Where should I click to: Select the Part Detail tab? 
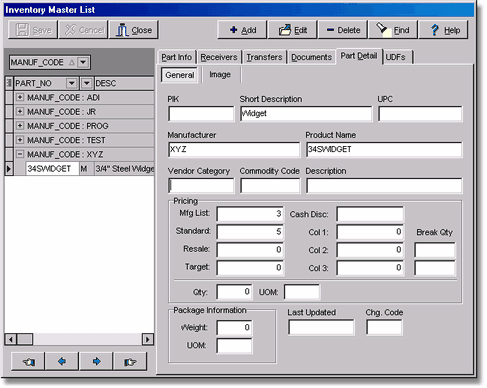(x=359, y=56)
